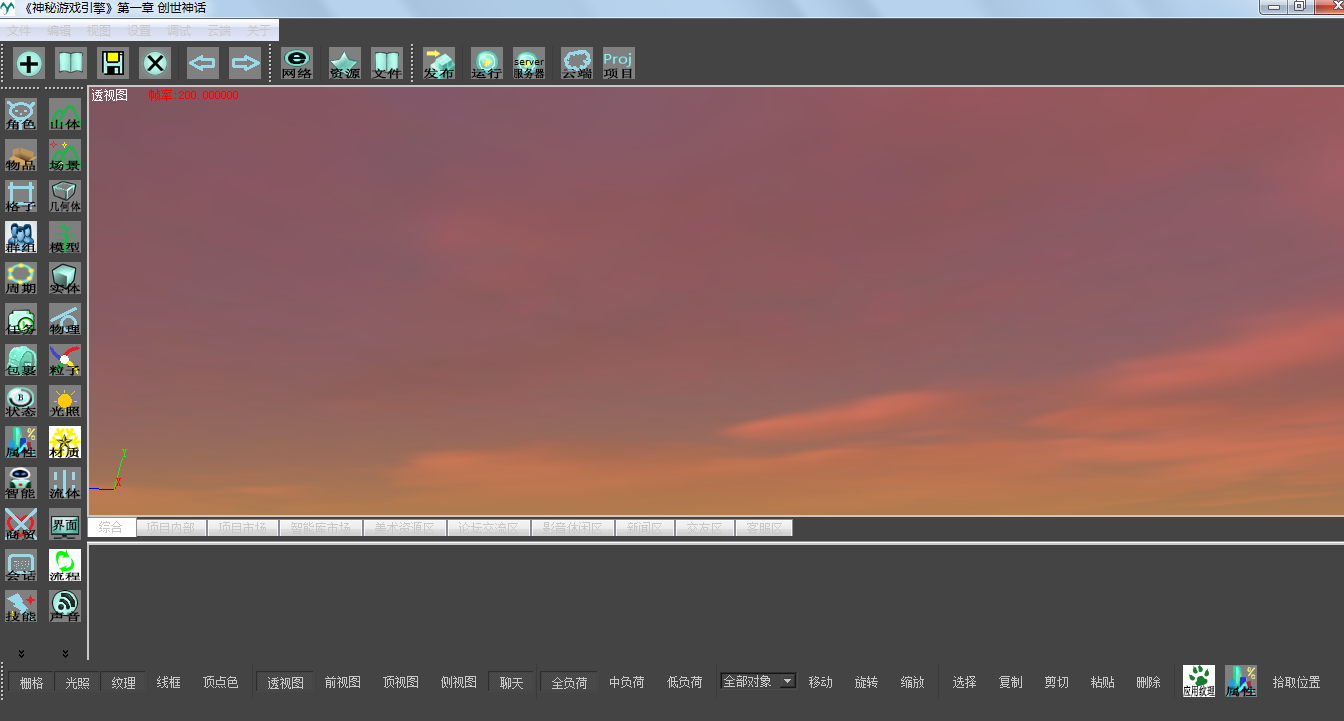Select the 声音 sound tool icon

pyautogui.click(x=65, y=606)
